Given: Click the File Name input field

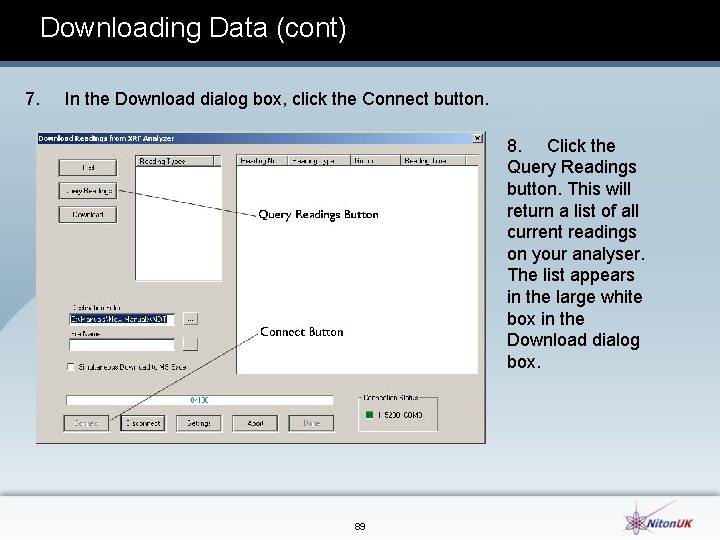Looking at the screenshot, I should [122, 344].
